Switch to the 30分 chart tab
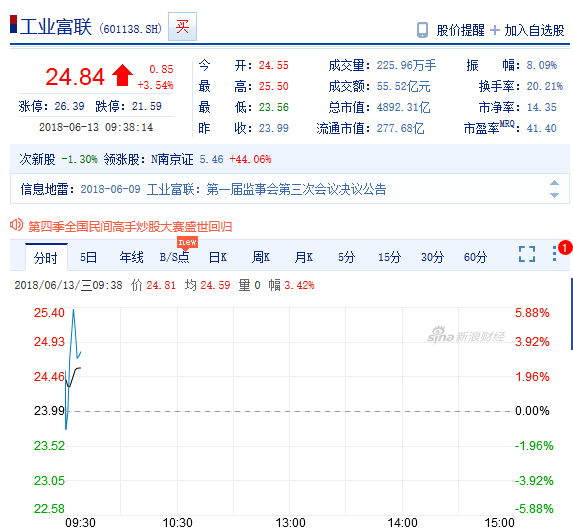 coord(432,257)
